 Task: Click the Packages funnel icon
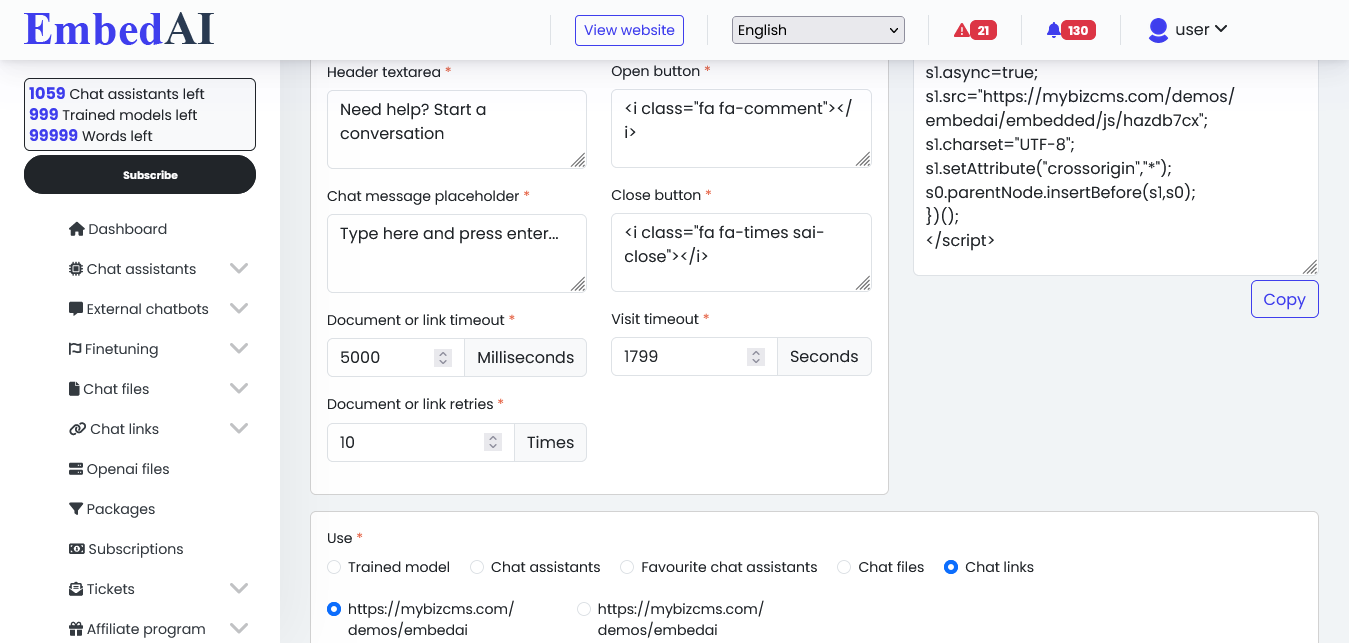tap(76, 509)
